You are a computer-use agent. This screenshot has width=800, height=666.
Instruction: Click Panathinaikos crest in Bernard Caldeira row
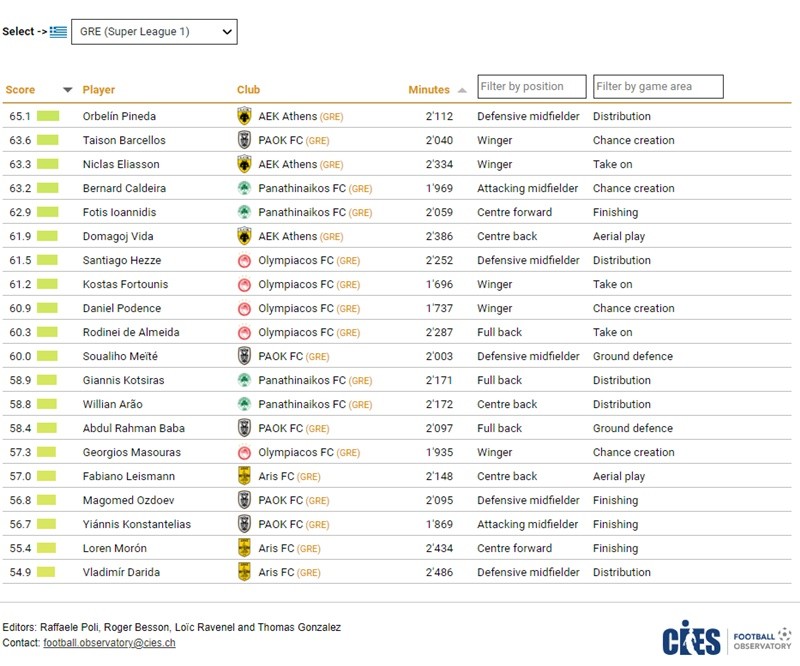(x=244, y=188)
